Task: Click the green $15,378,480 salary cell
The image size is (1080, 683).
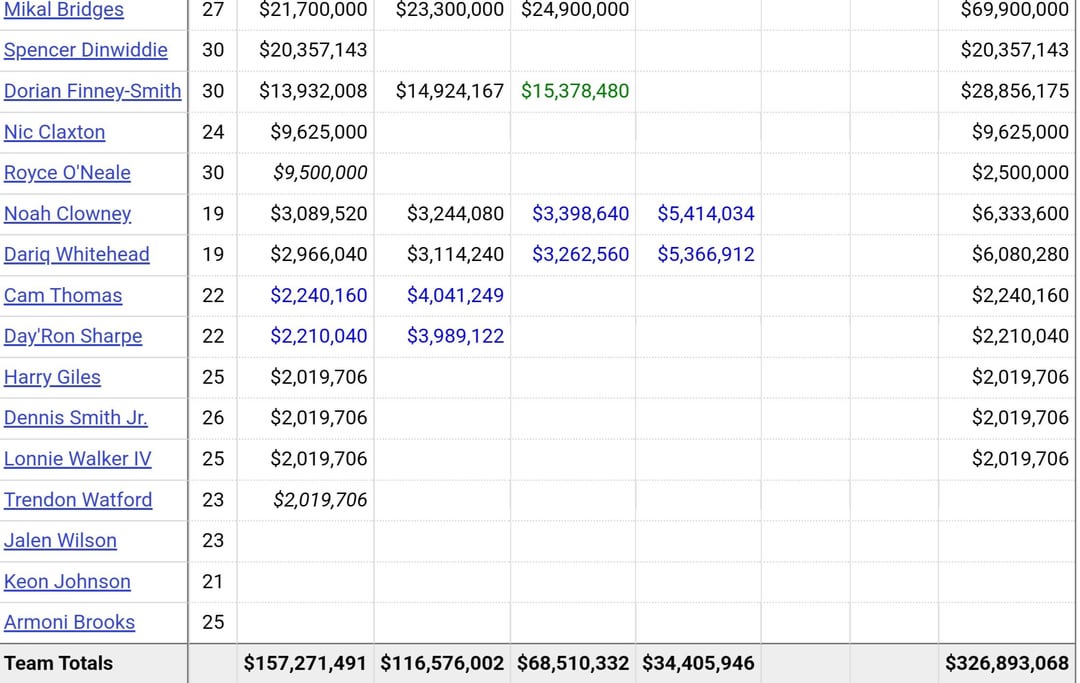Action: 575,91
